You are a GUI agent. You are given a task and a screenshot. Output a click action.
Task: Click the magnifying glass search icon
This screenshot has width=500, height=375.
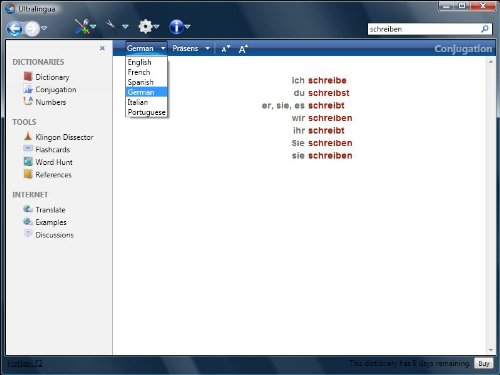pyautogui.click(x=485, y=29)
